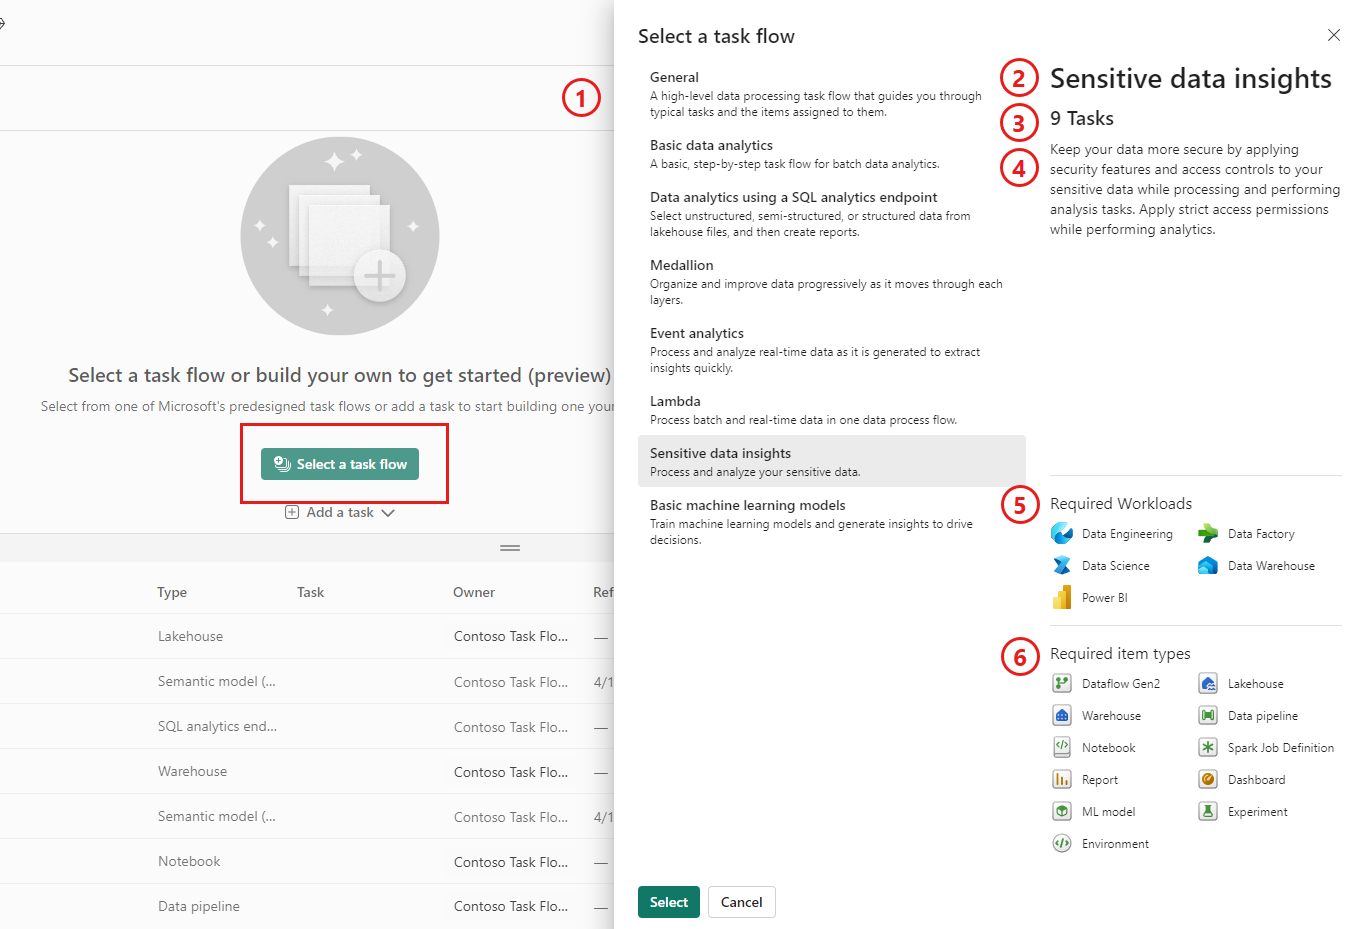Click the Power BI workload icon

click(1062, 598)
